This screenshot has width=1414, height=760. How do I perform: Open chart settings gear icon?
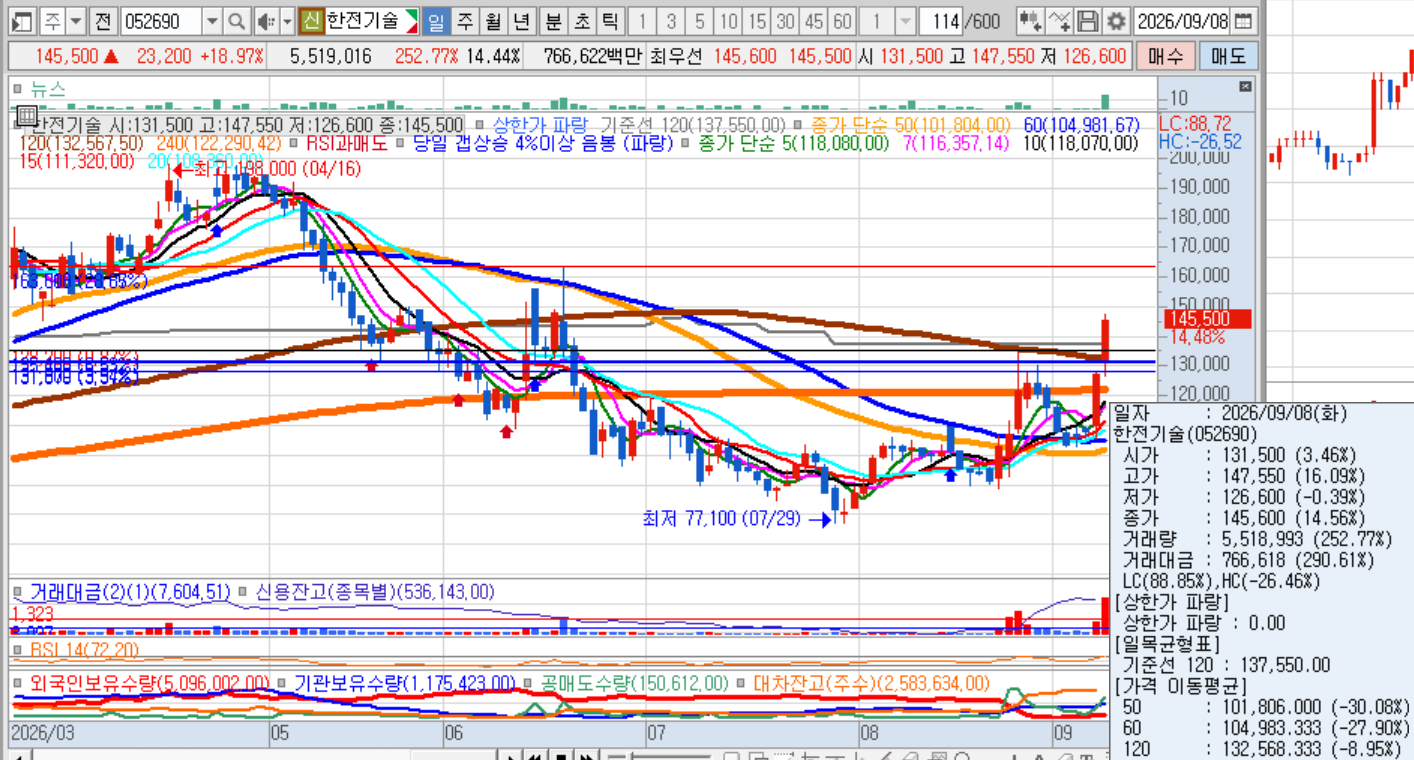1115,20
